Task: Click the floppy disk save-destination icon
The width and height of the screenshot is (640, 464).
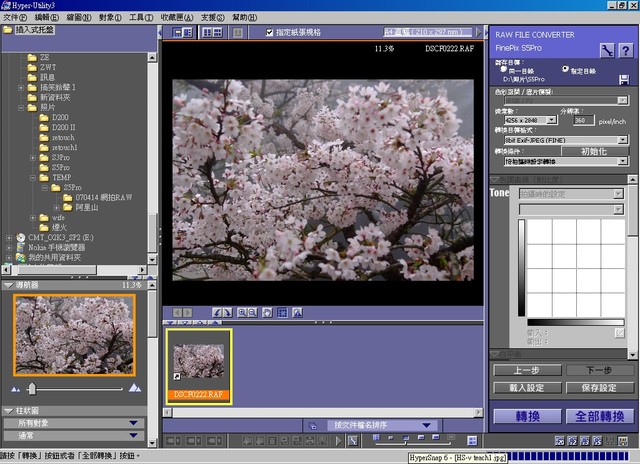Action: coord(624,80)
